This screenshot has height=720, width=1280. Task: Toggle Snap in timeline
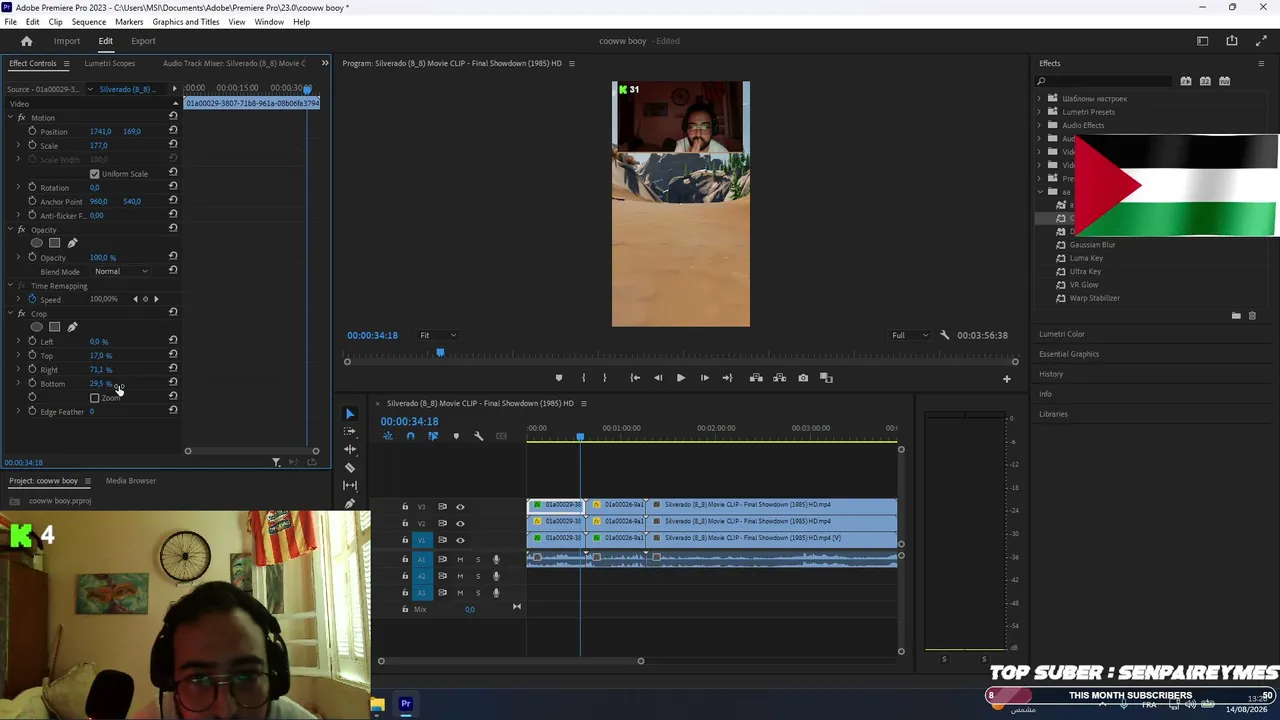coord(410,436)
